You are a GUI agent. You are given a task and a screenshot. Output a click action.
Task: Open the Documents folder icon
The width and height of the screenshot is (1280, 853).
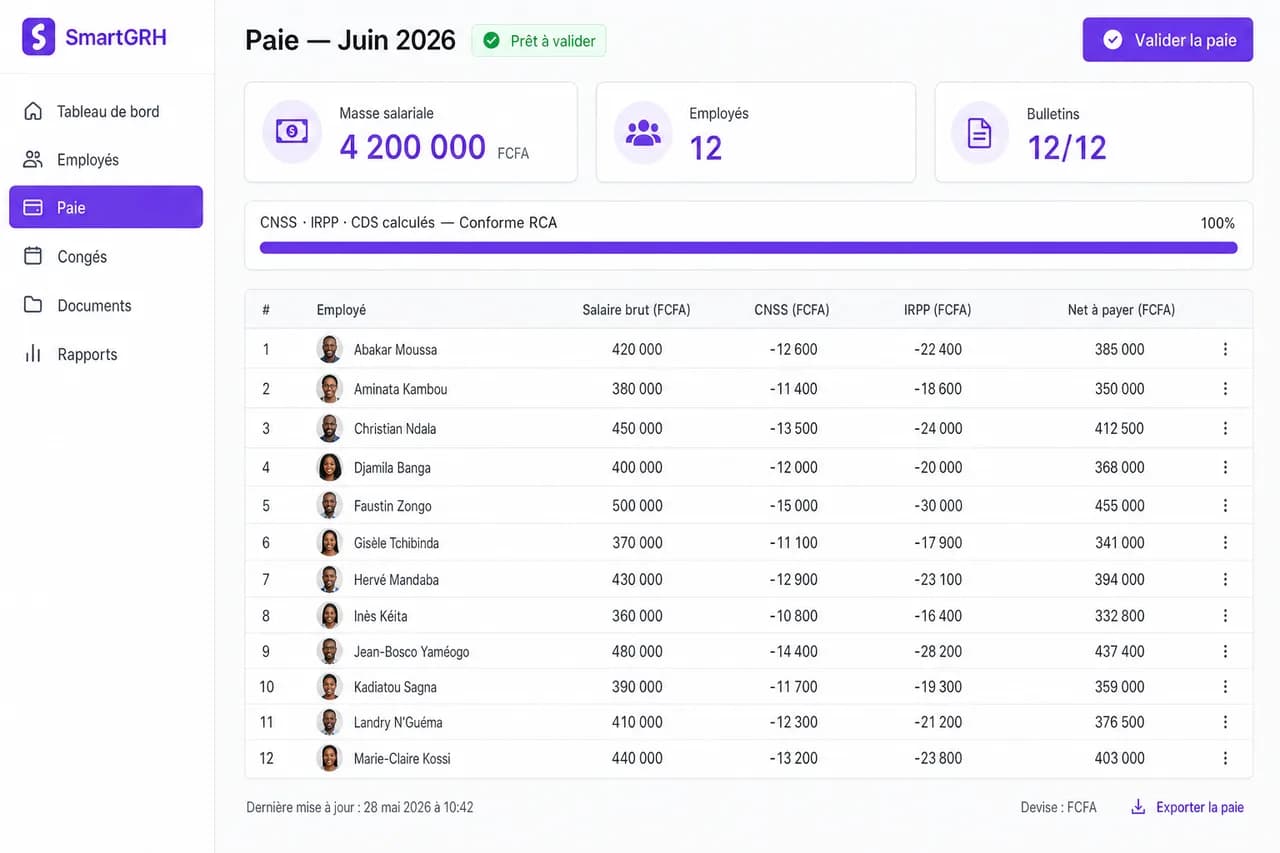click(33, 305)
